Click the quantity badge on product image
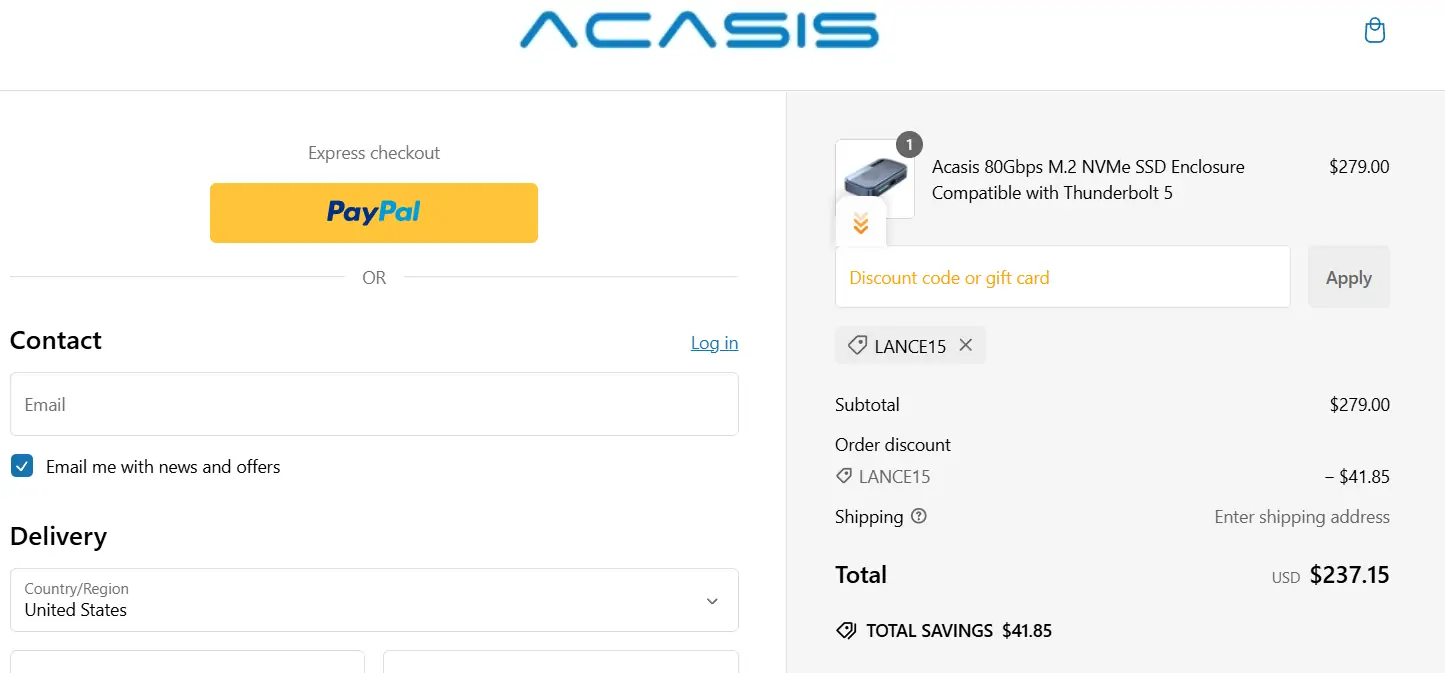 tap(909, 145)
